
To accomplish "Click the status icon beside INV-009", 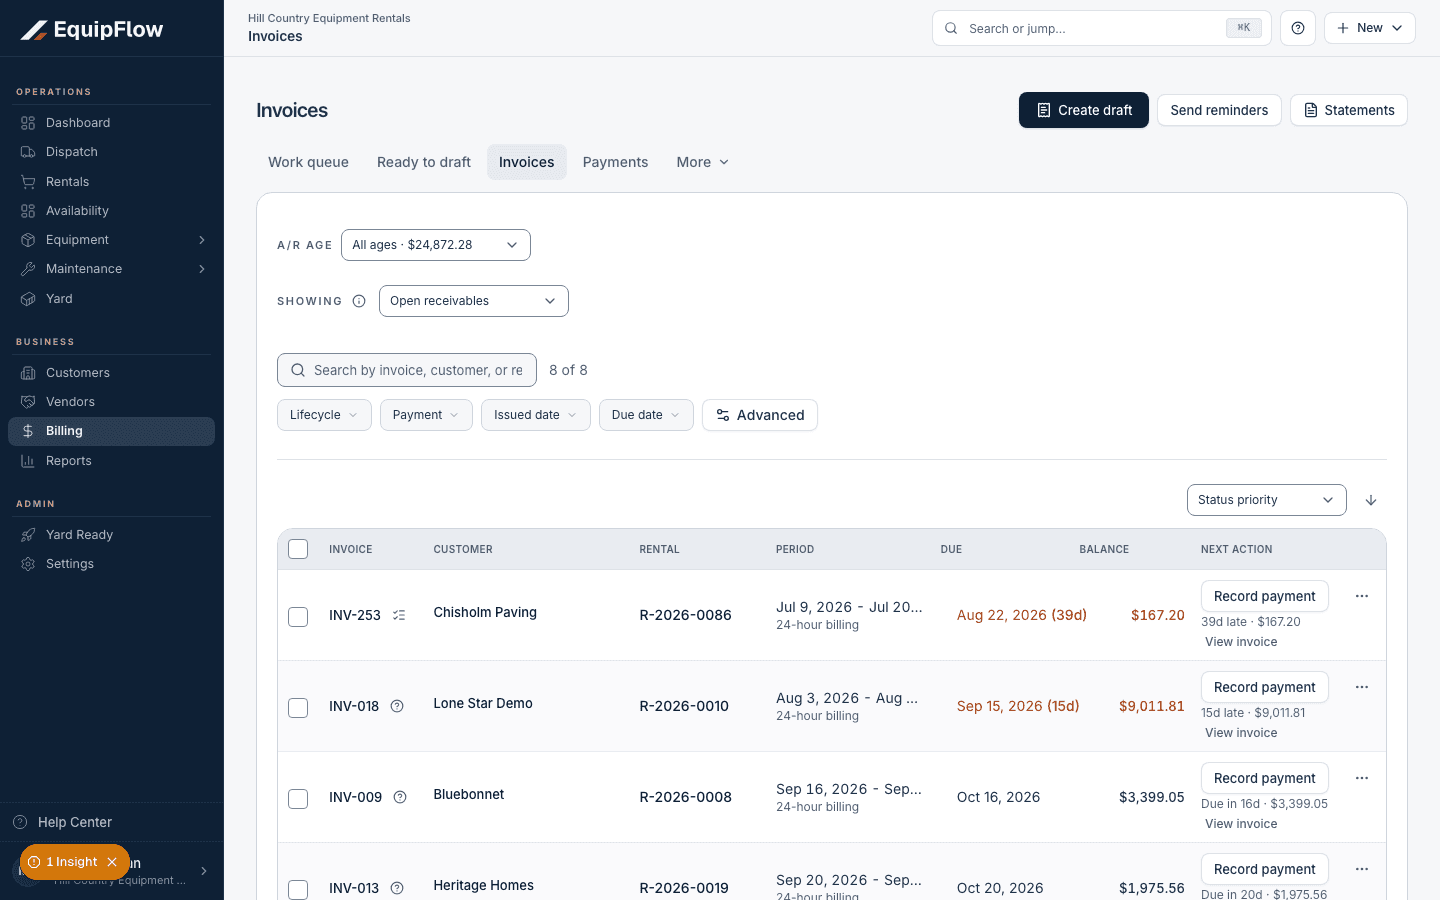I will click(x=400, y=797).
